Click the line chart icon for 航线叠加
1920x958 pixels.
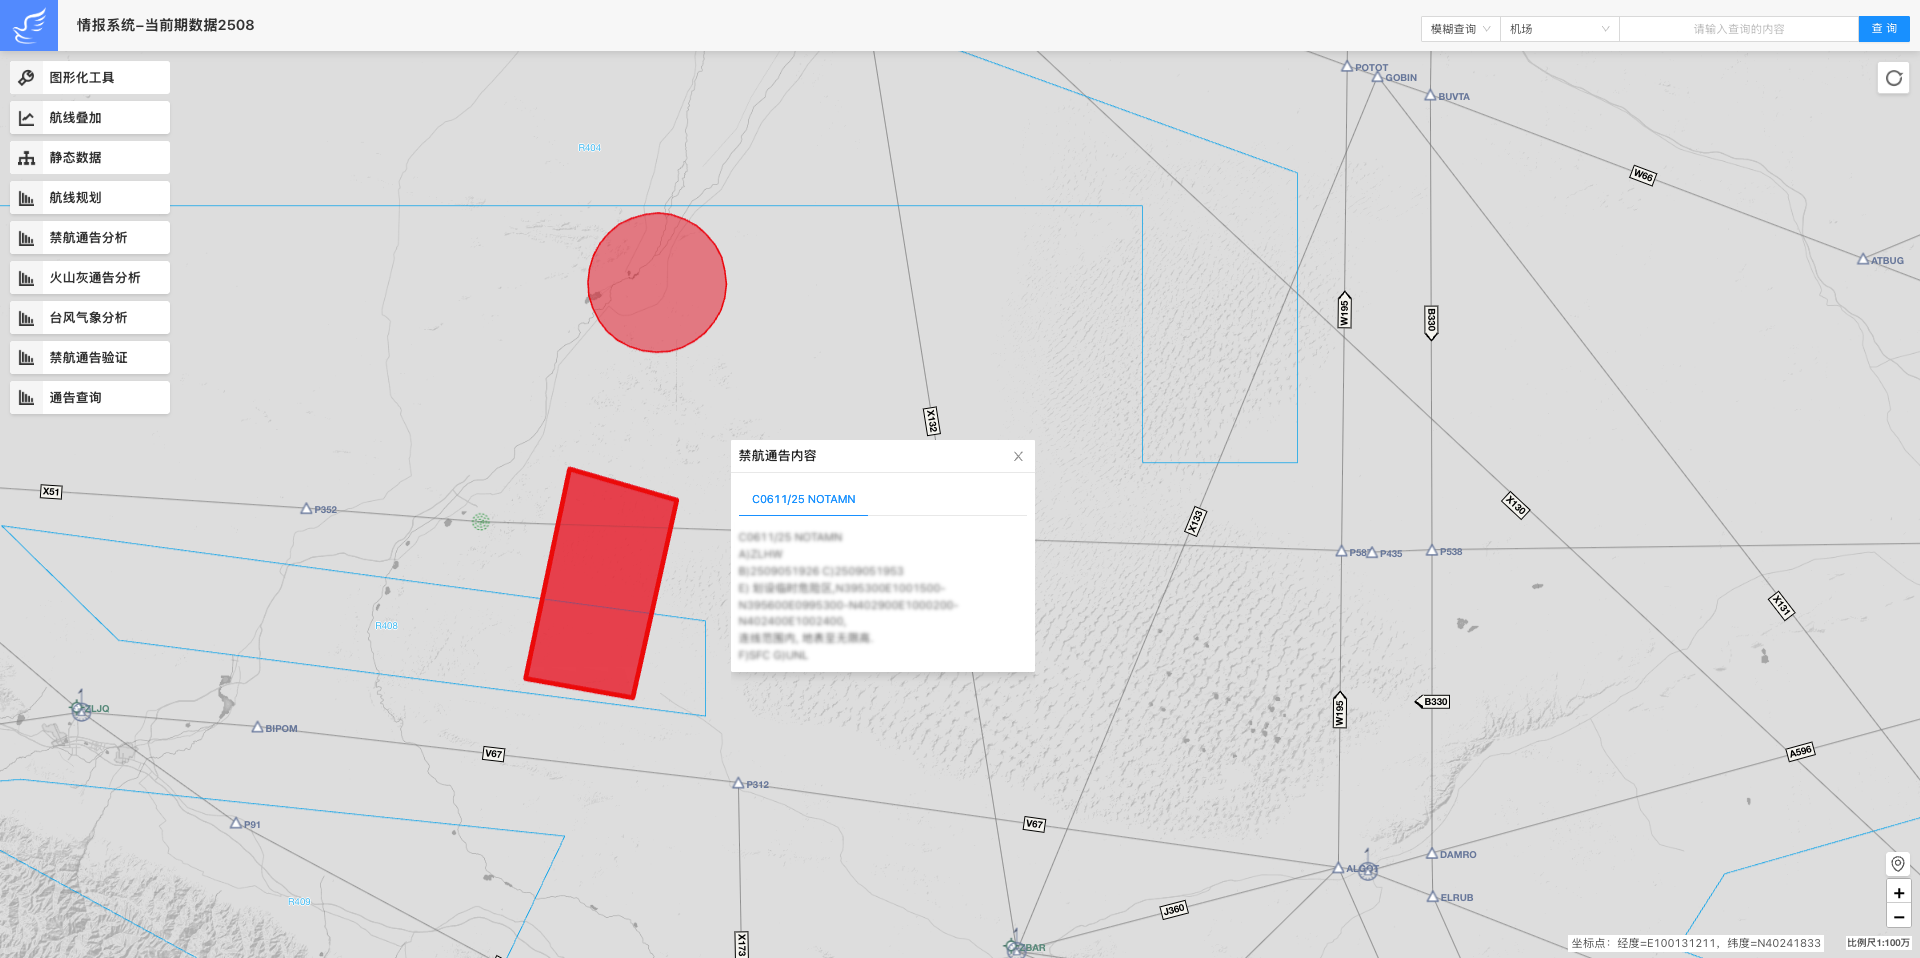pyautogui.click(x=27, y=118)
